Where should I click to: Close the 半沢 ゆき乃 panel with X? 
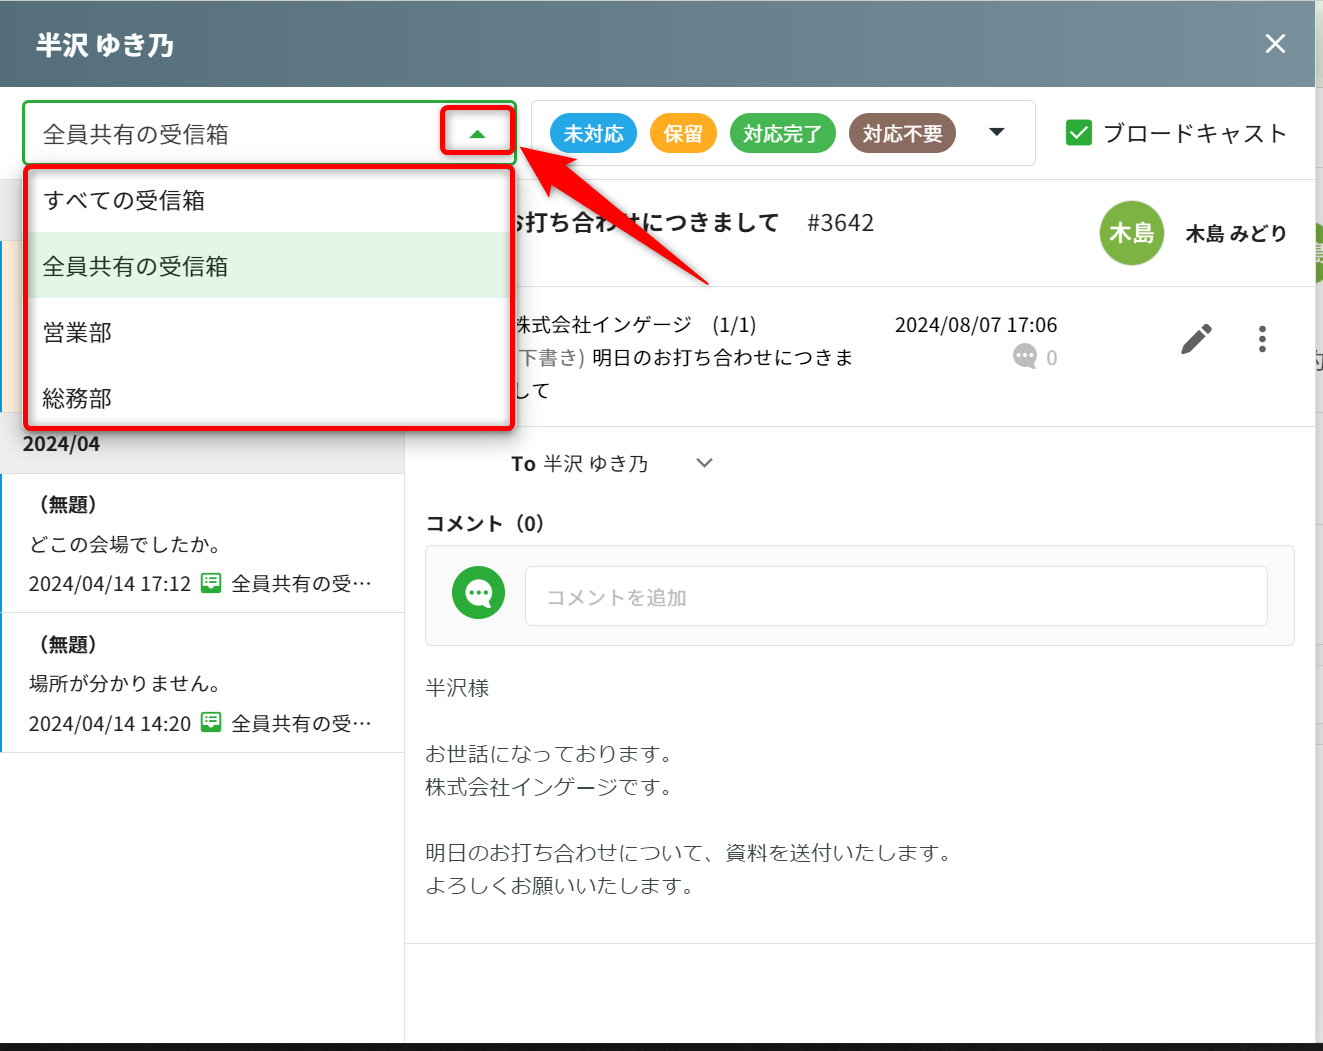coord(1275,44)
